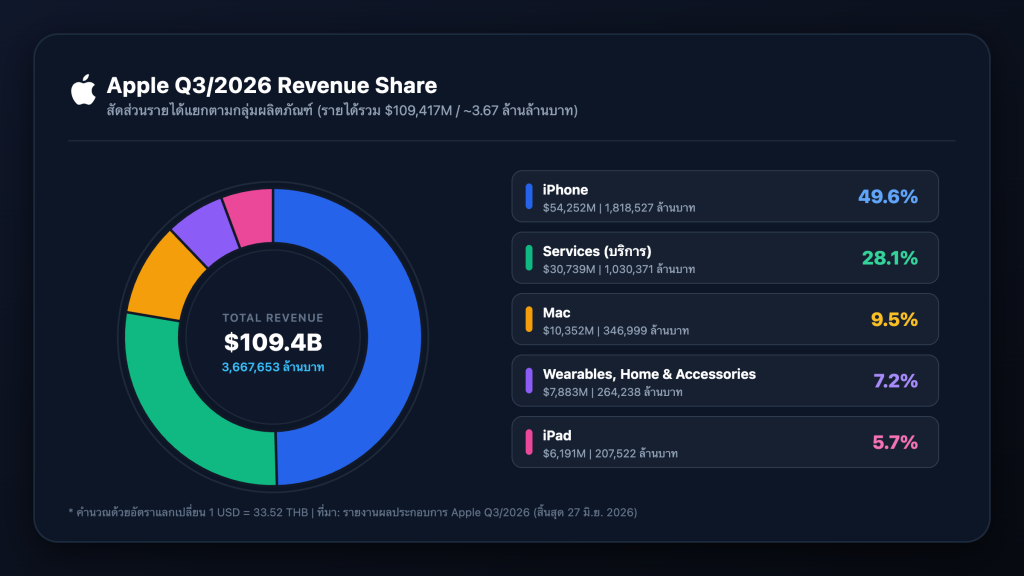Screen dimensions: 1024x576
Task: Click the 'Services (บริการ)' legend label
Action: coord(597,251)
